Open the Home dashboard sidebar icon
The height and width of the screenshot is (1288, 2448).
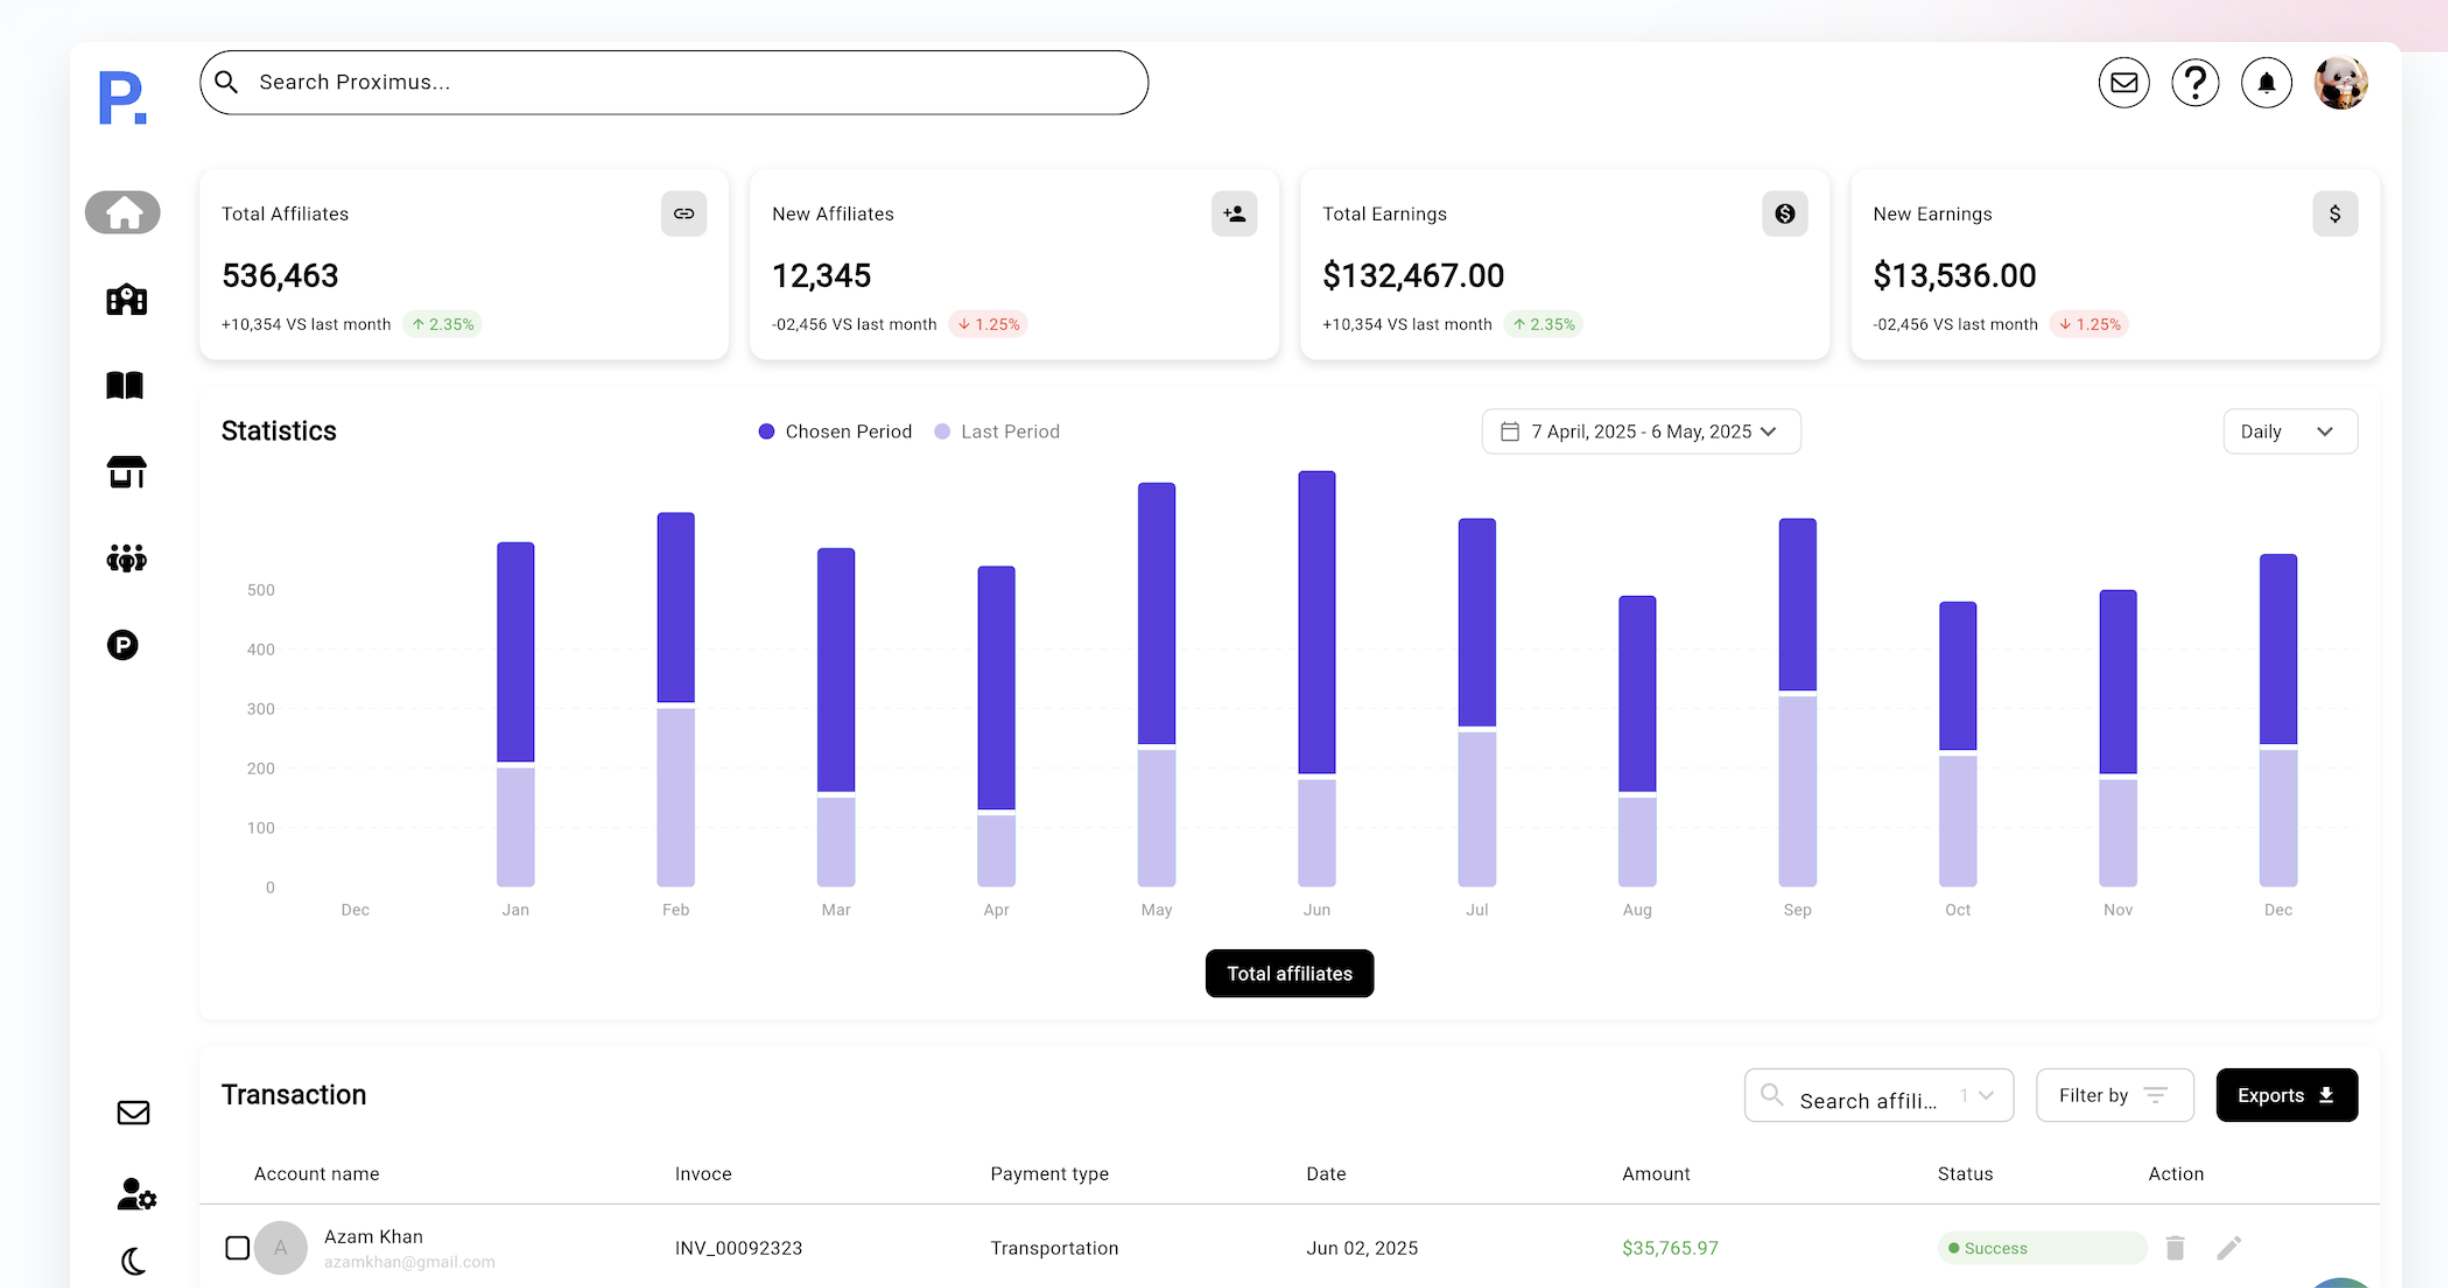[x=123, y=213]
